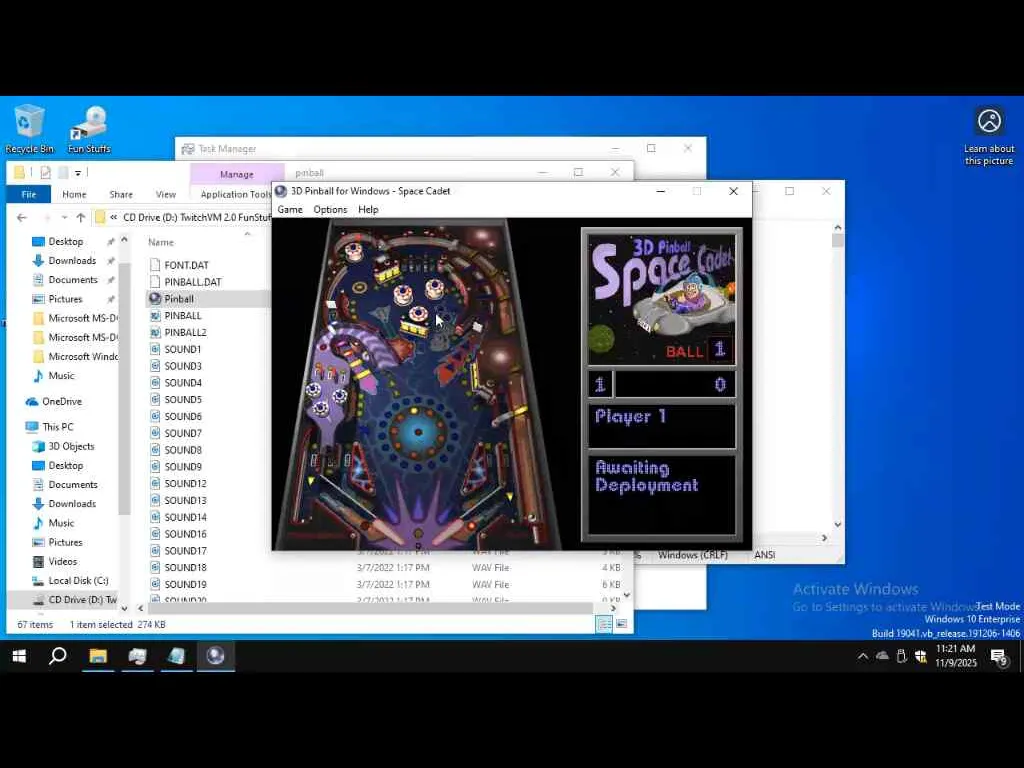Click the Properties icon in Explorer quick access toolbar
1024x768 pixels.
45,172
